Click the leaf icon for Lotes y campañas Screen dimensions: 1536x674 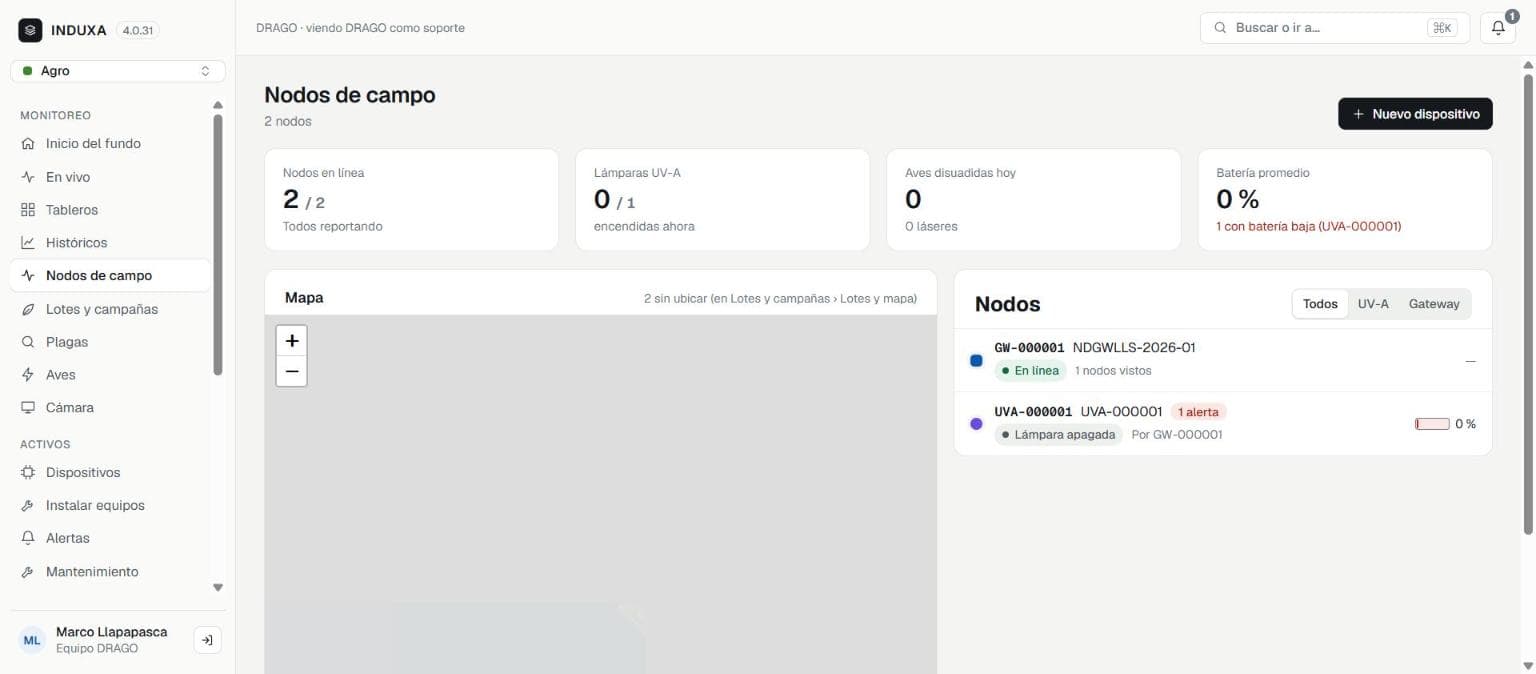[x=28, y=309]
